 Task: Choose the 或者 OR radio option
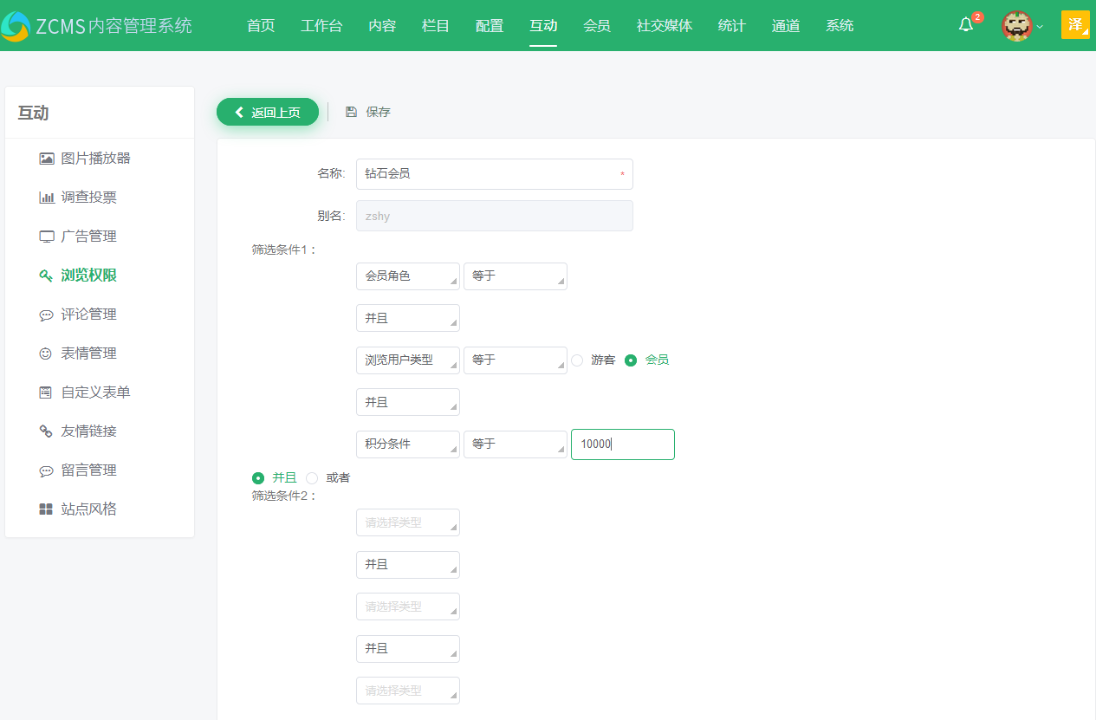(x=313, y=478)
